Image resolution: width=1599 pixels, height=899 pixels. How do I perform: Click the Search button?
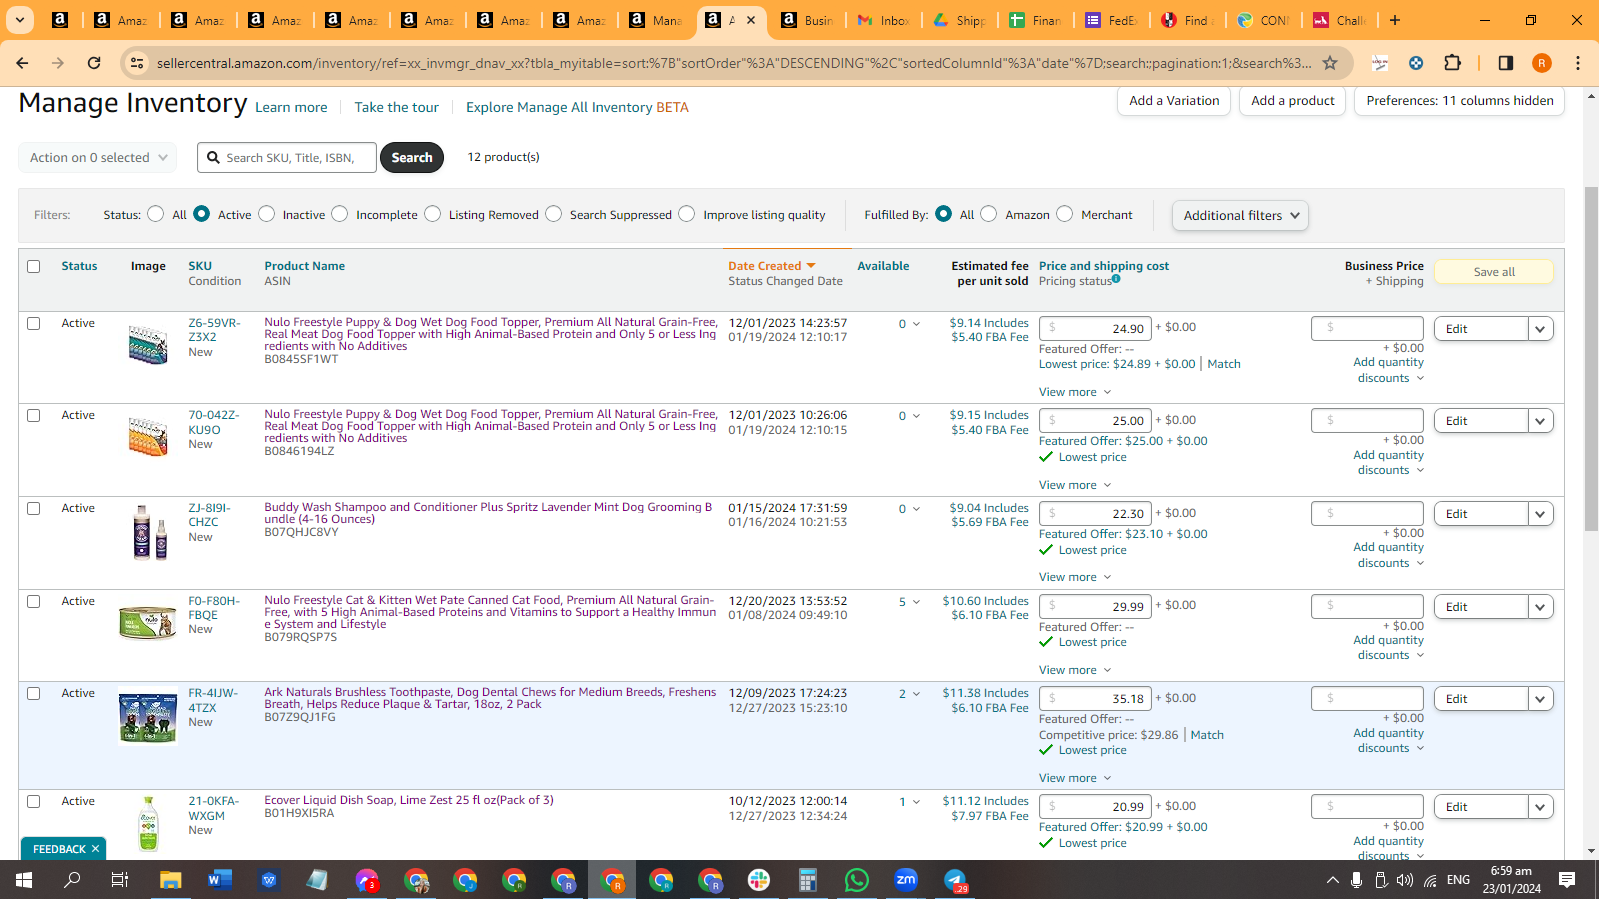click(x=412, y=157)
